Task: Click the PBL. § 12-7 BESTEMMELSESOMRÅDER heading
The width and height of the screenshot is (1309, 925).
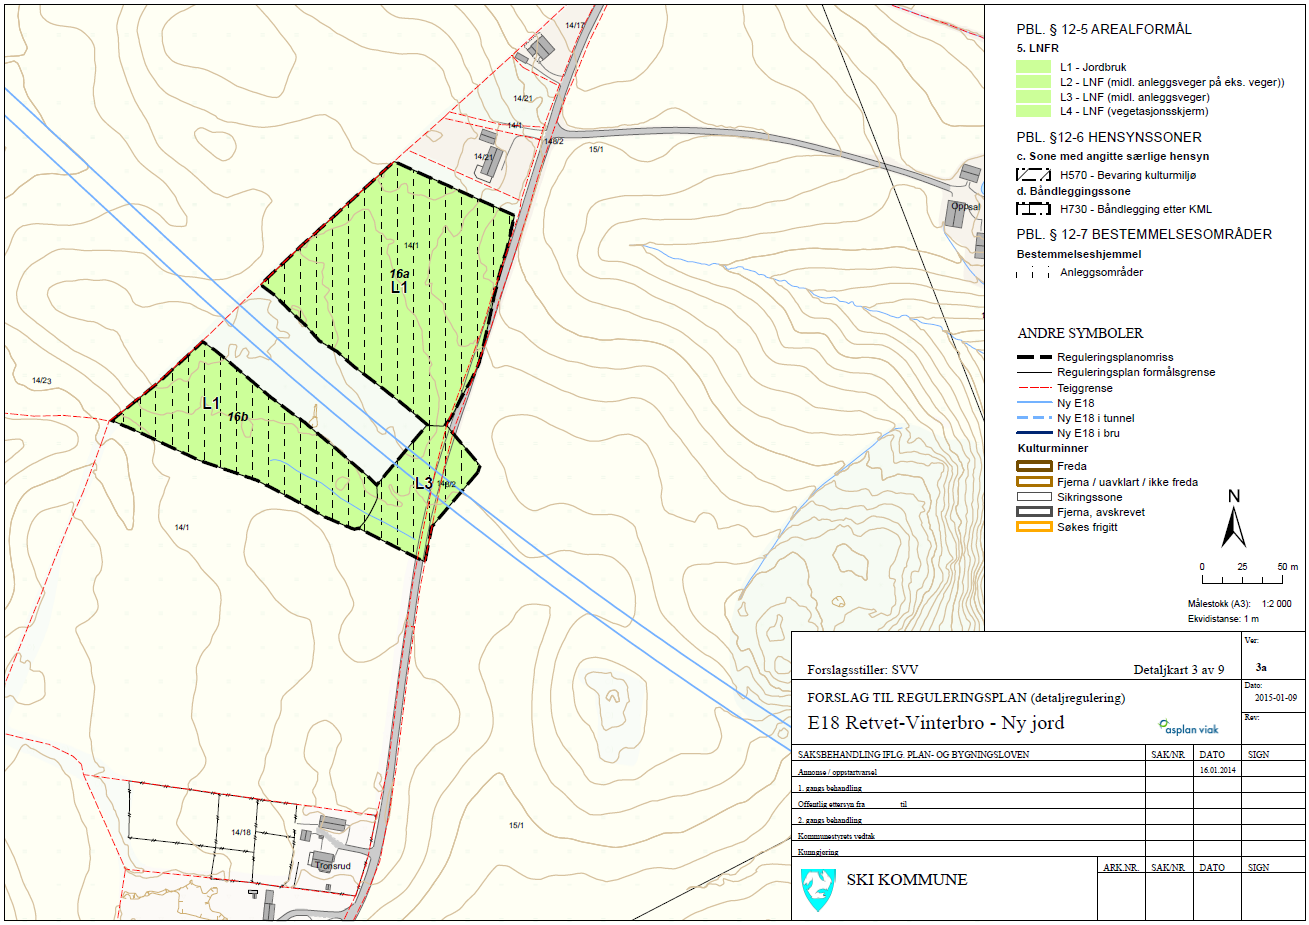Action: (1144, 234)
